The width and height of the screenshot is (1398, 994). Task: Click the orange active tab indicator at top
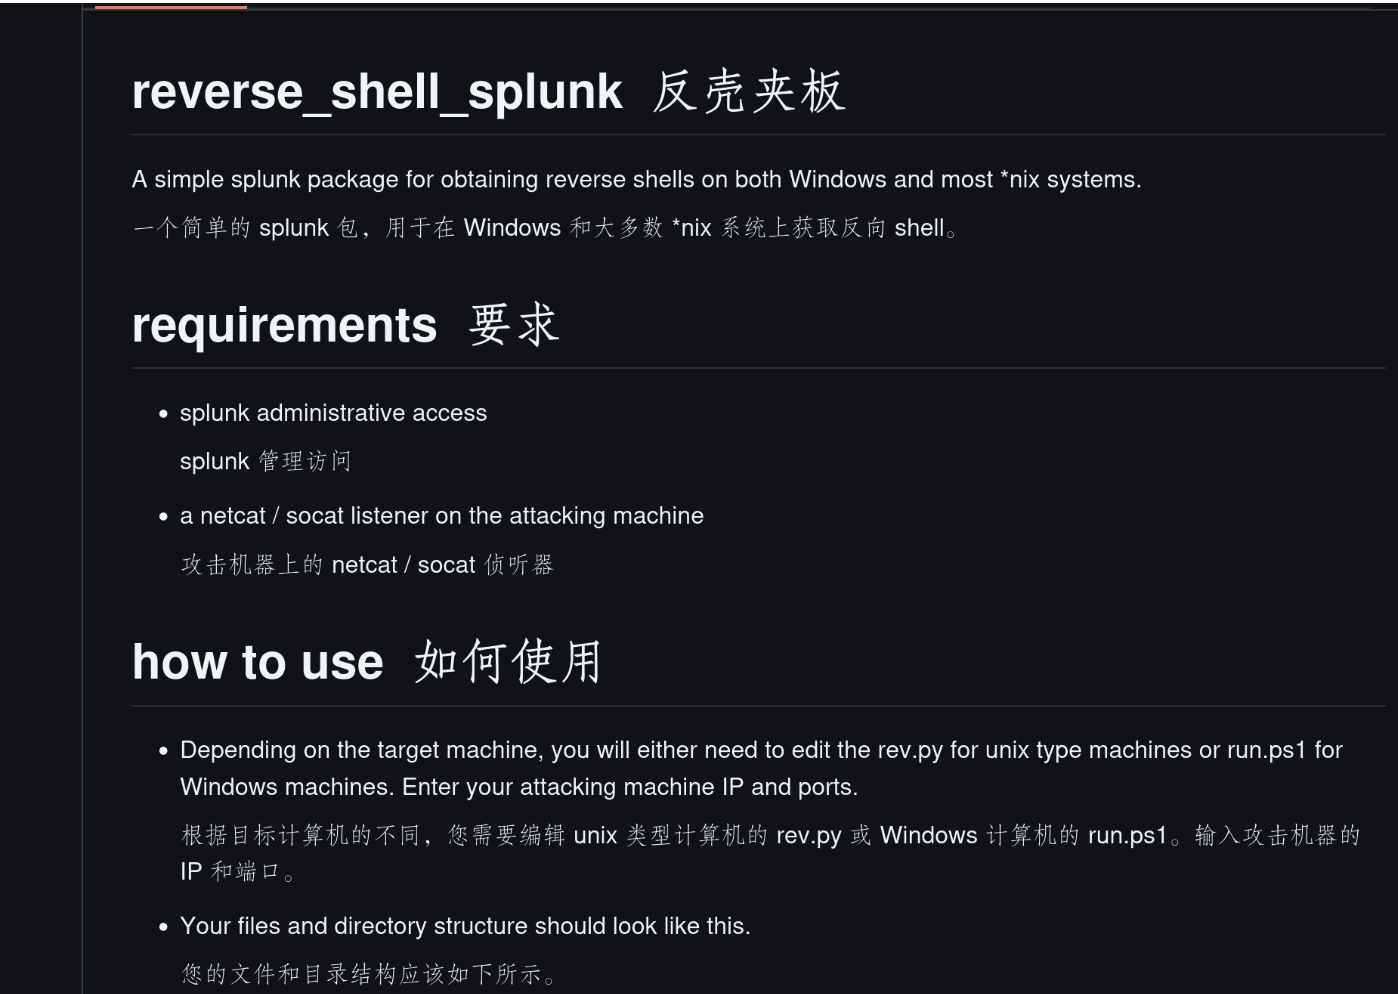(170, 7)
